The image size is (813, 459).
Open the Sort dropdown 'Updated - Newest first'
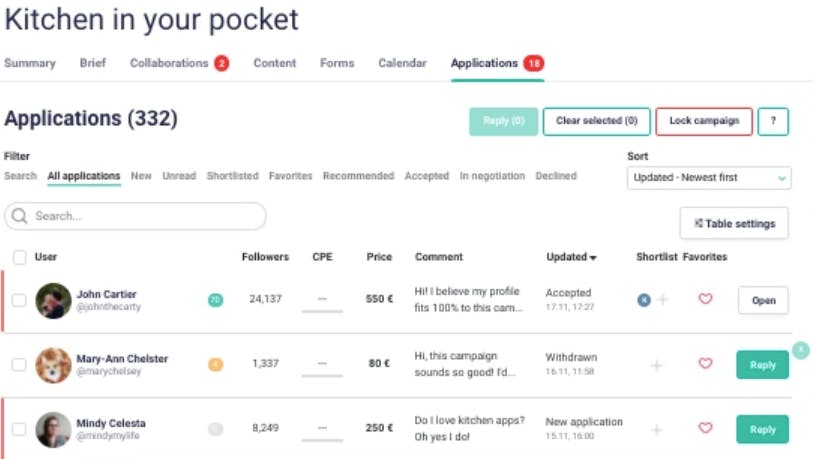pos(709,178)
